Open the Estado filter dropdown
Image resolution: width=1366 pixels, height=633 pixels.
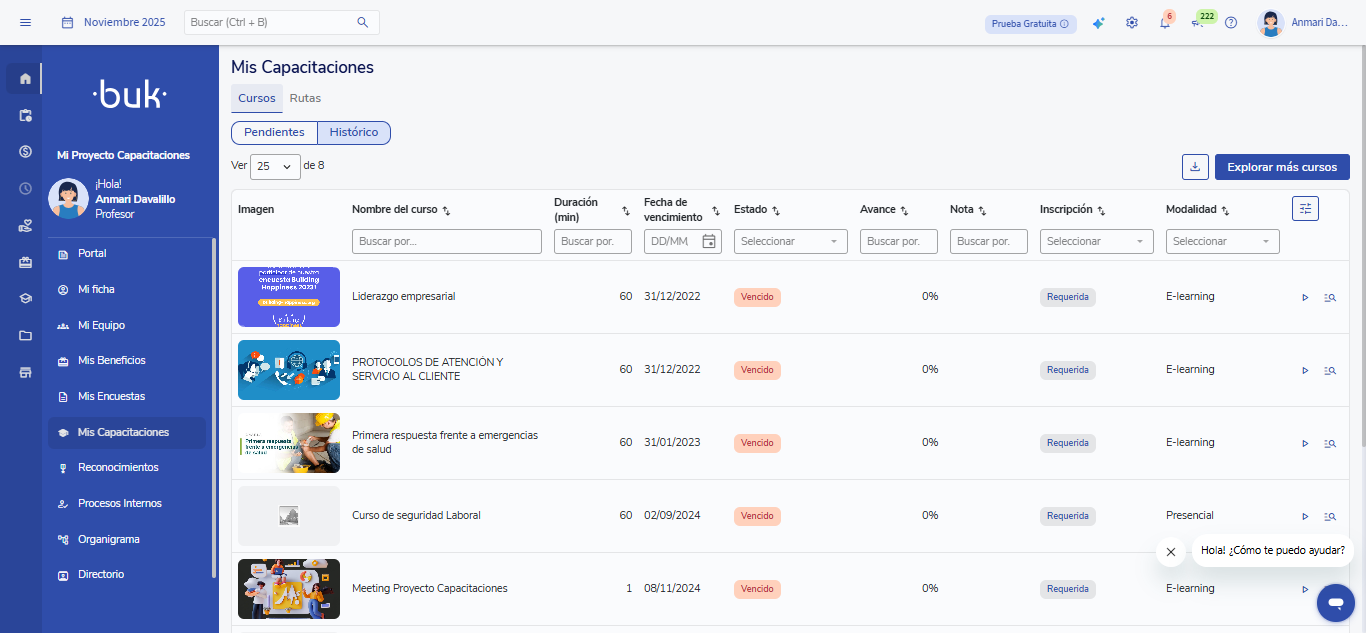coord(790,241)
